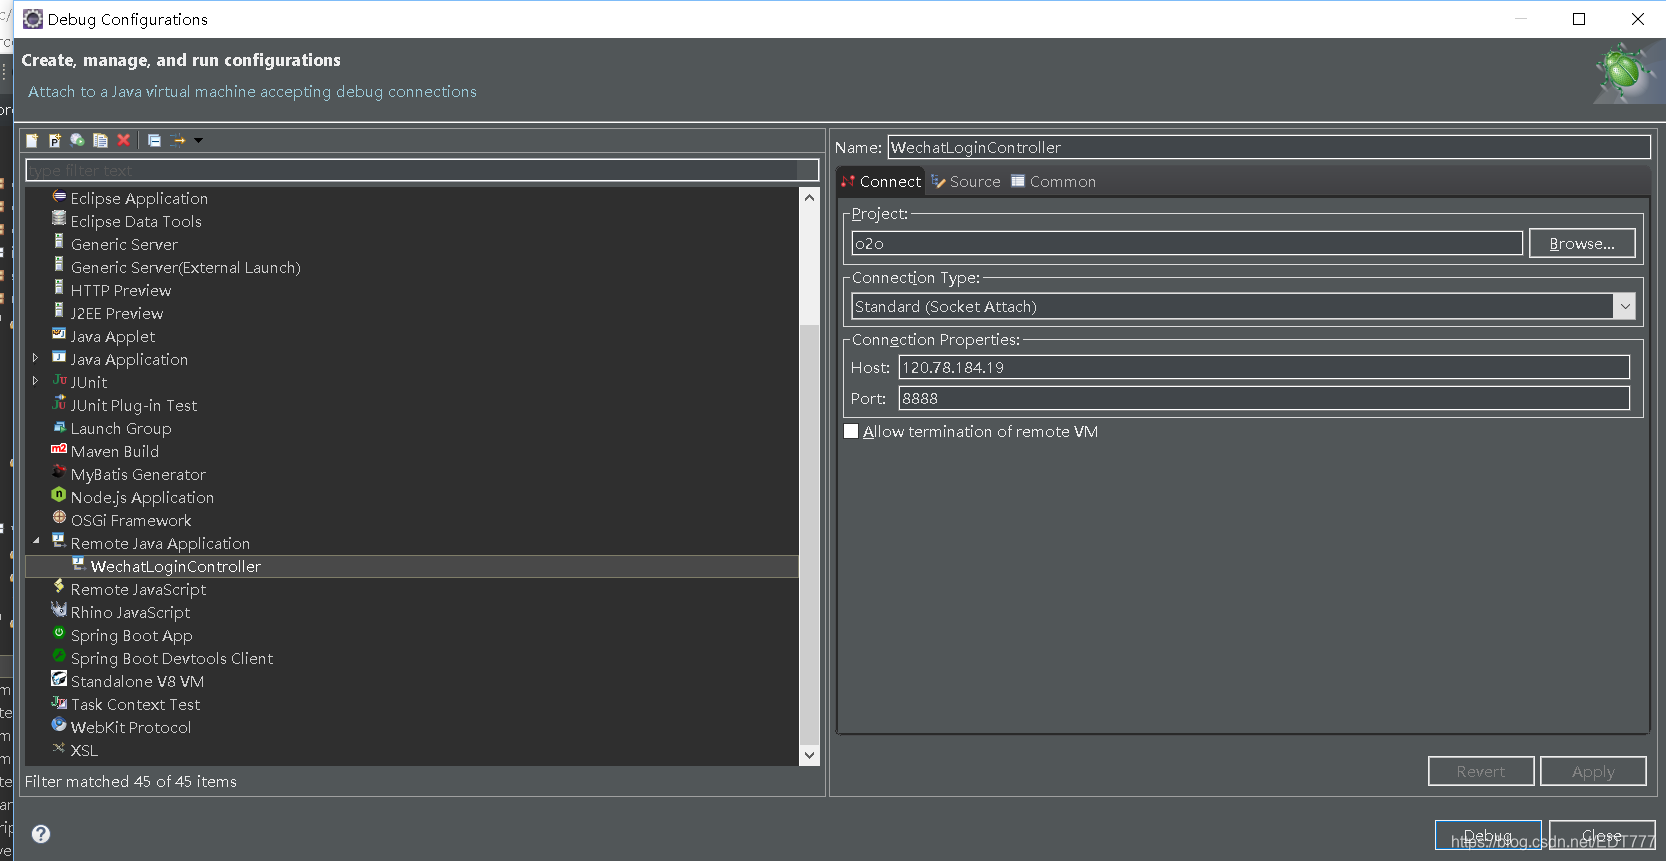Click the New launch configuration icon
This screenshot has height=861, width=1666.
point(32,140)
